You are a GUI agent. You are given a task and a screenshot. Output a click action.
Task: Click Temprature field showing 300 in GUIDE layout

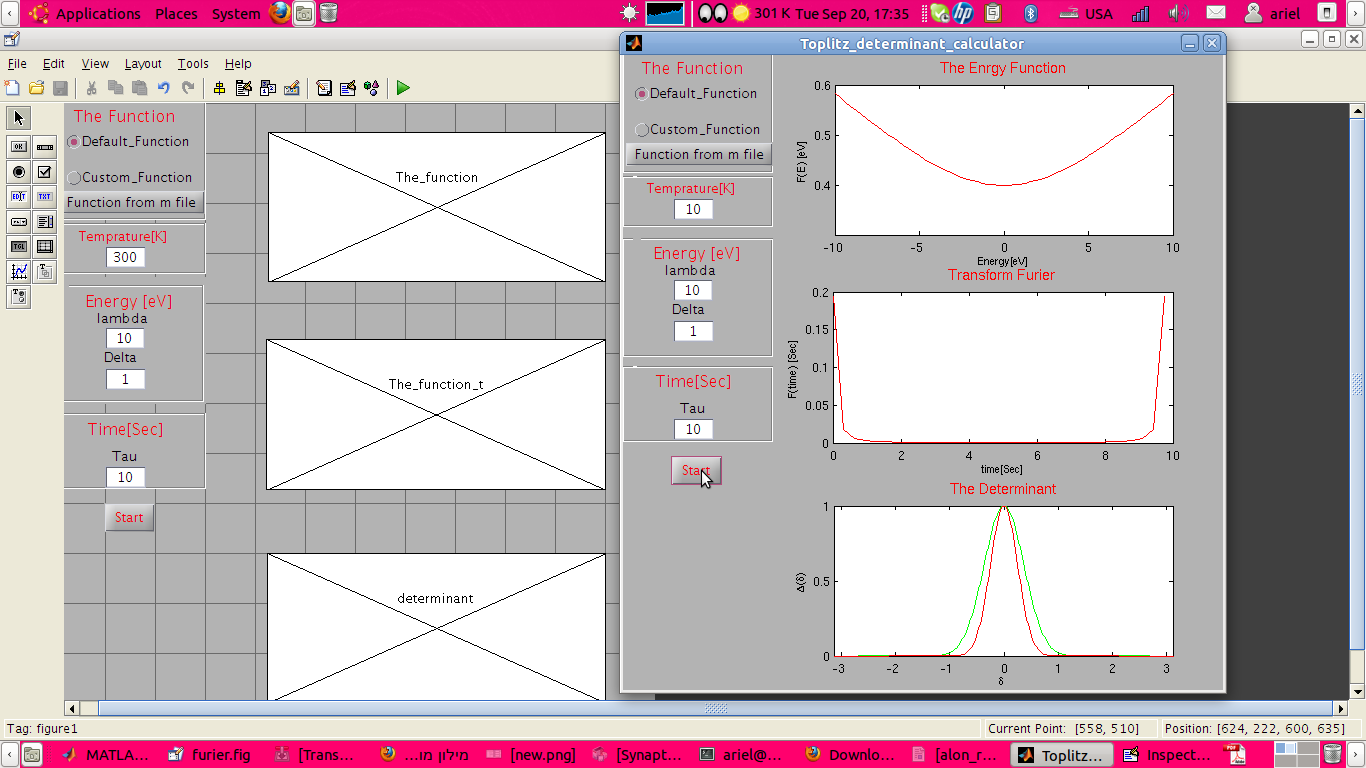[125, 257]
